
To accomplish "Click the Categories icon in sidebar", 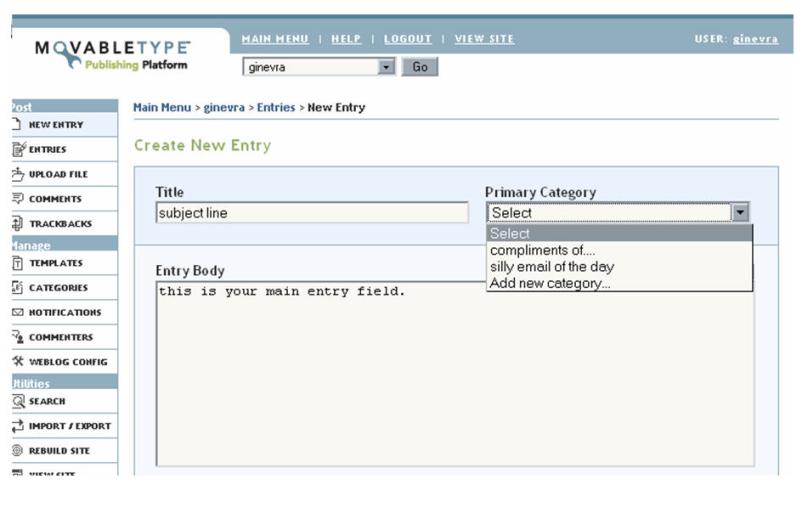I will 18,288.
